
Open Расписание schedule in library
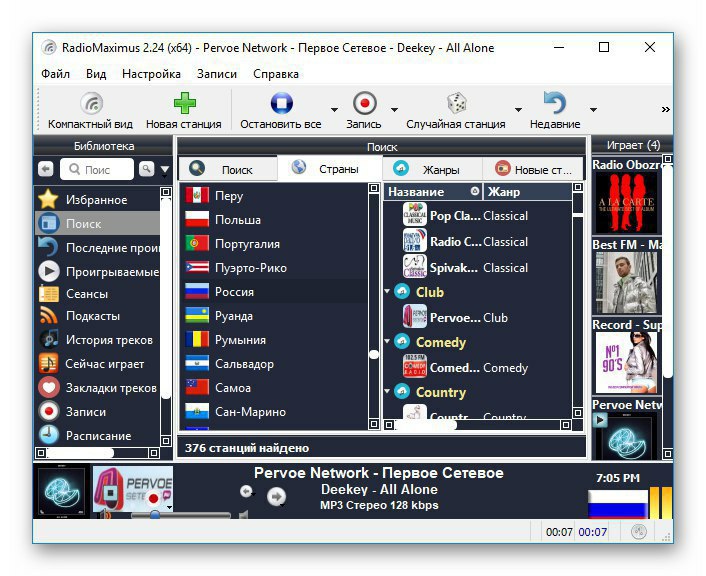tap(98, 435)
